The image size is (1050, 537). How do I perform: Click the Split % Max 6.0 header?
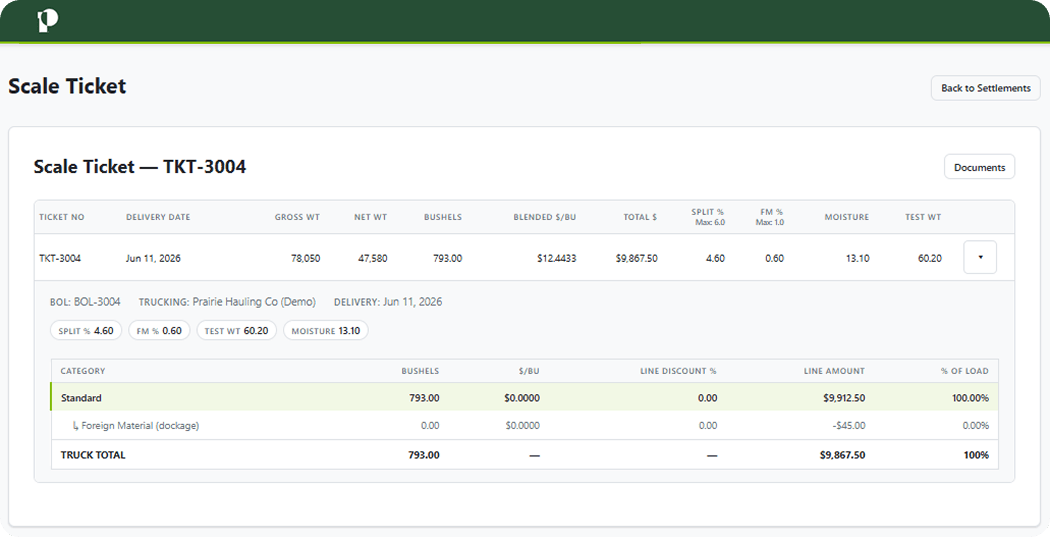[708, 217]
